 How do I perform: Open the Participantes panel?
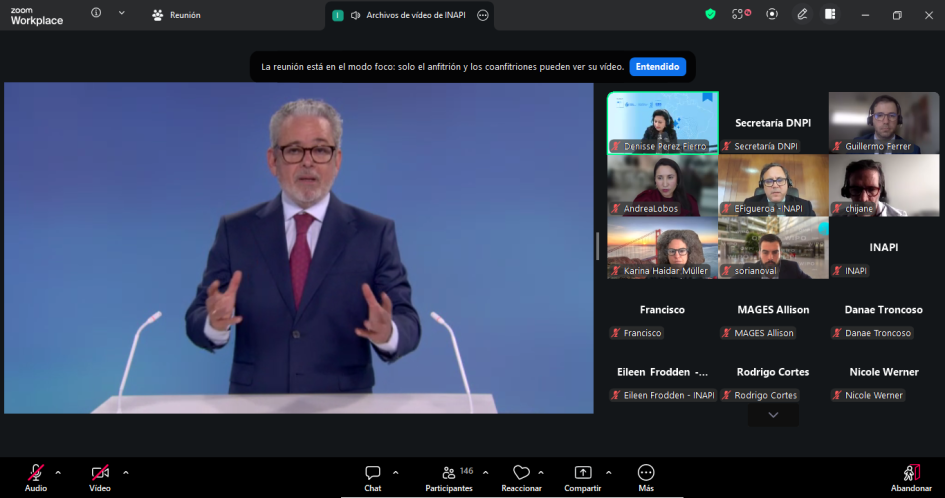coord(449,479)
